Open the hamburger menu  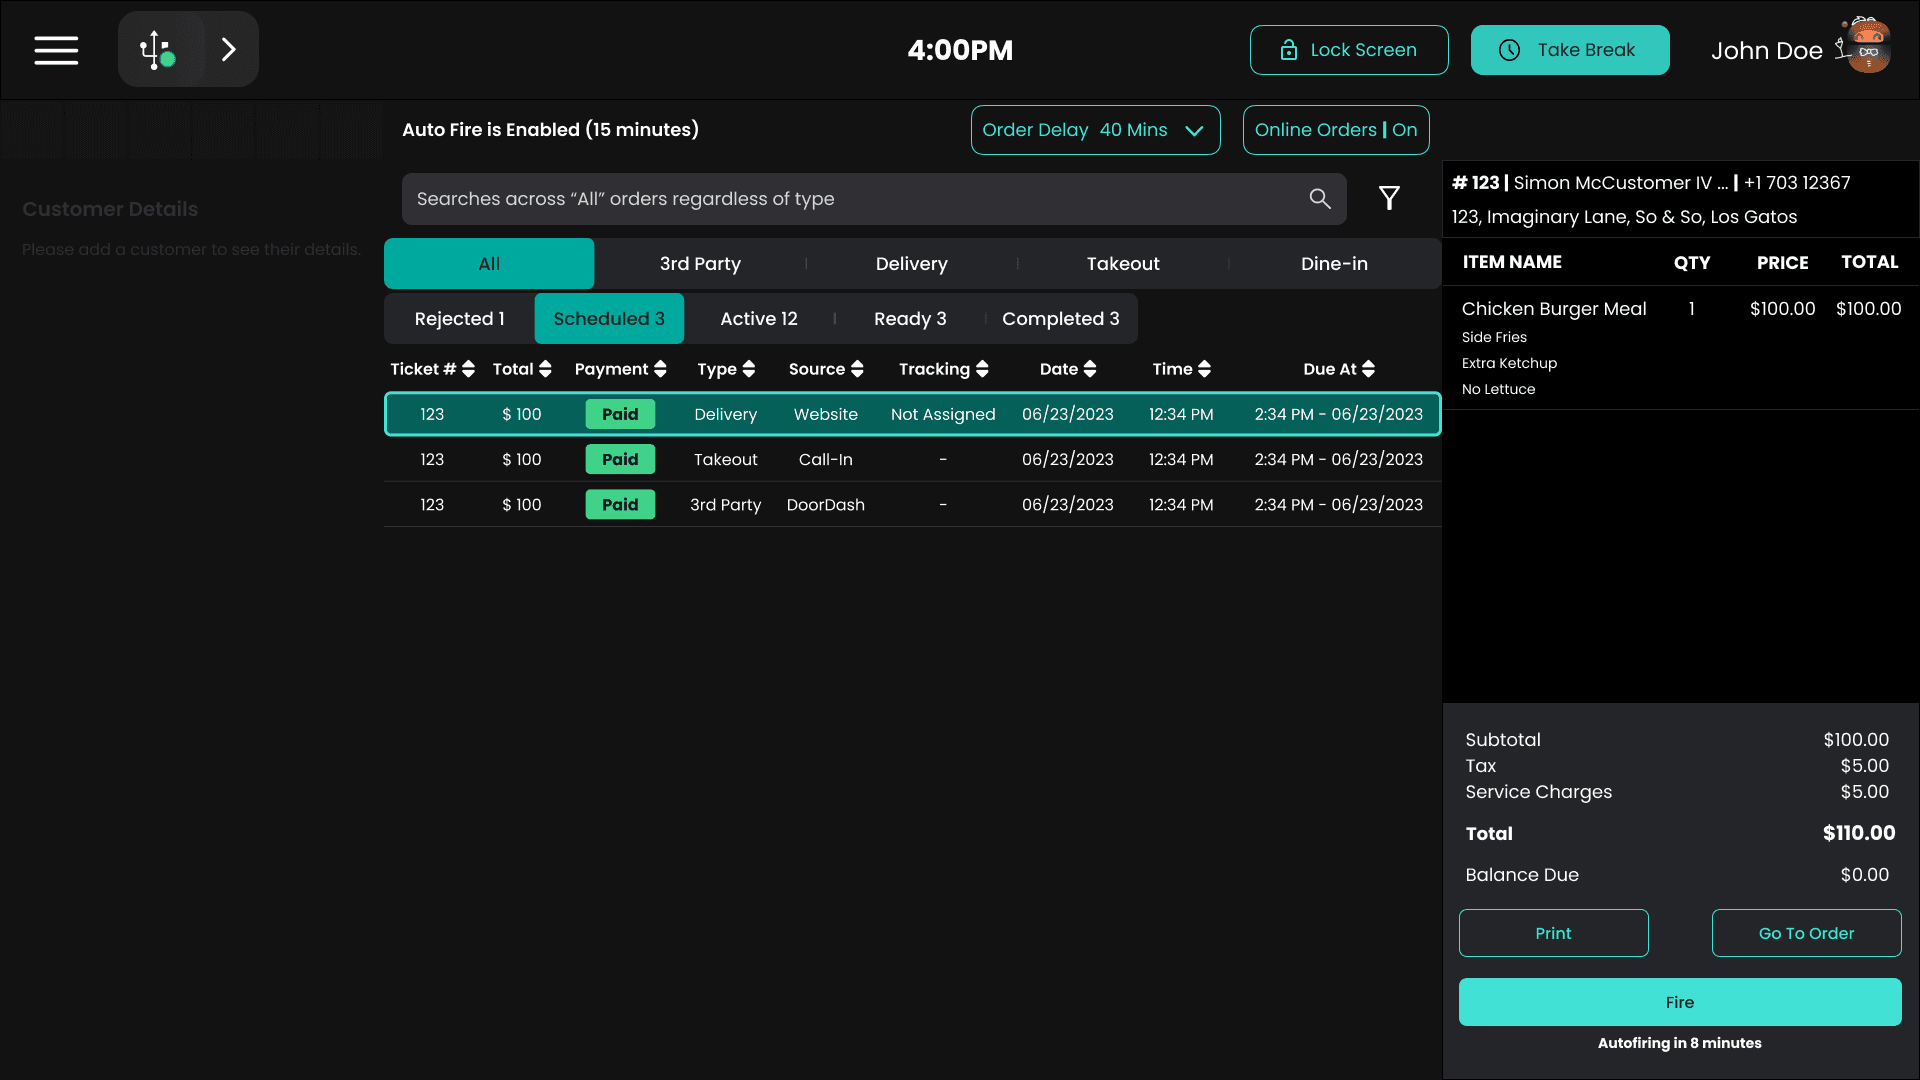56,50
